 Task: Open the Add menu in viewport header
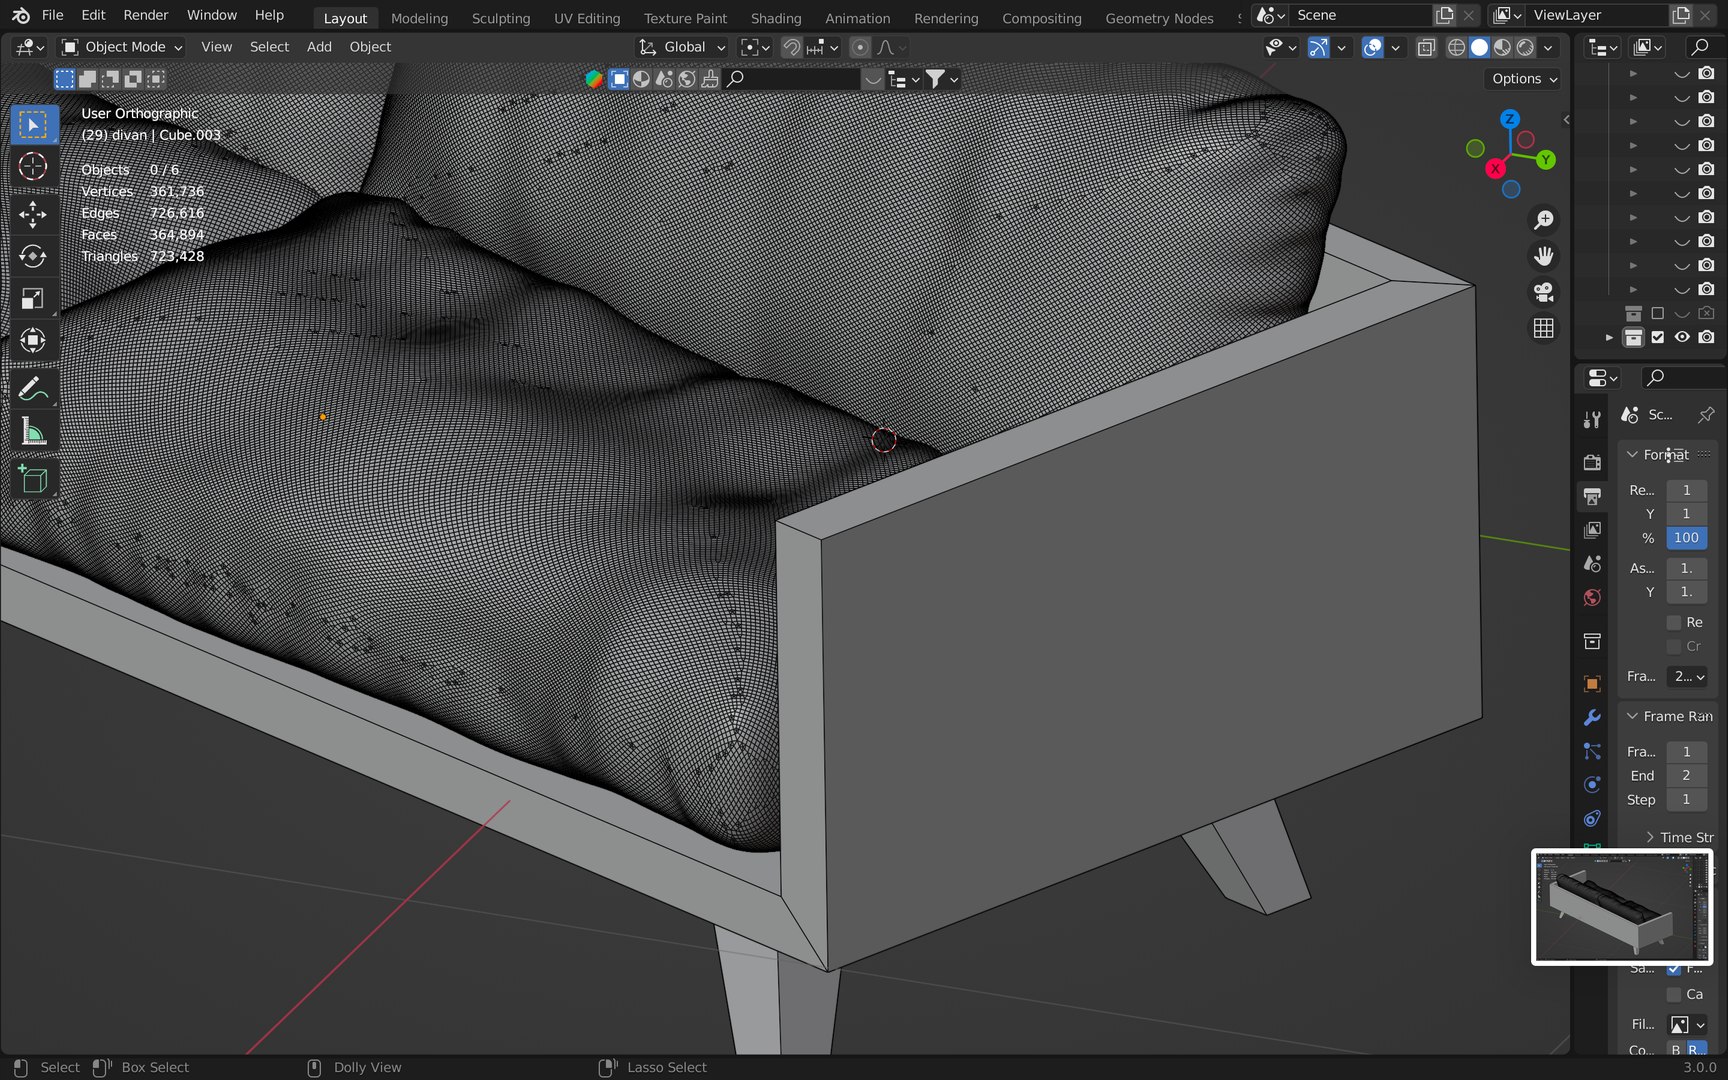pos(319,47)
